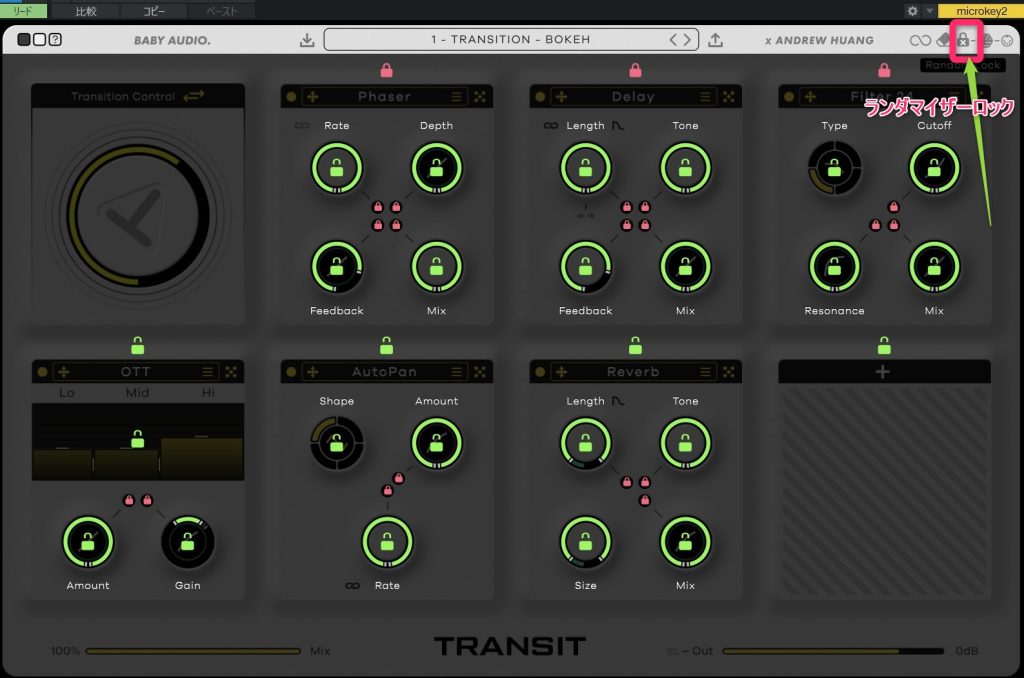Click the Randomizer Lock icon in header
Screen dimensions: 1024x678
point(962,41)
